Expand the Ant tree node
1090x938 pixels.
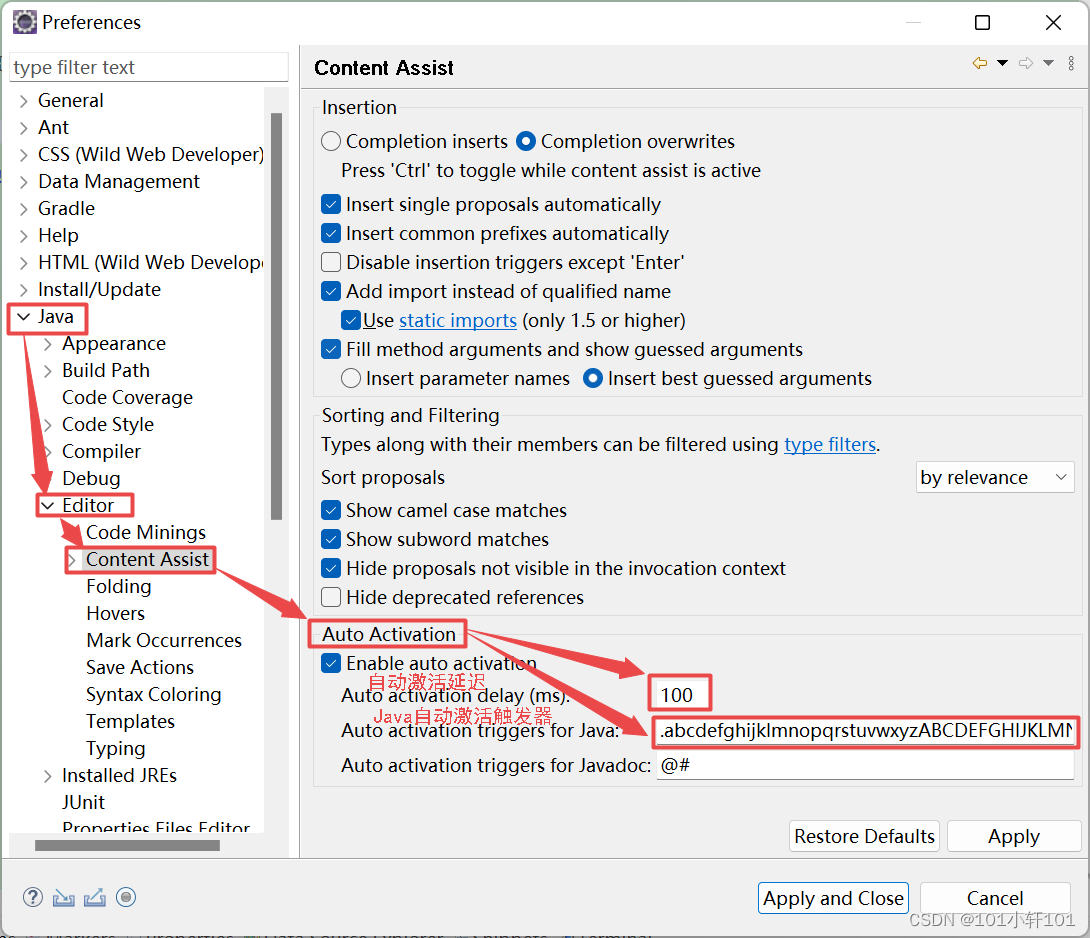[24, 128]
